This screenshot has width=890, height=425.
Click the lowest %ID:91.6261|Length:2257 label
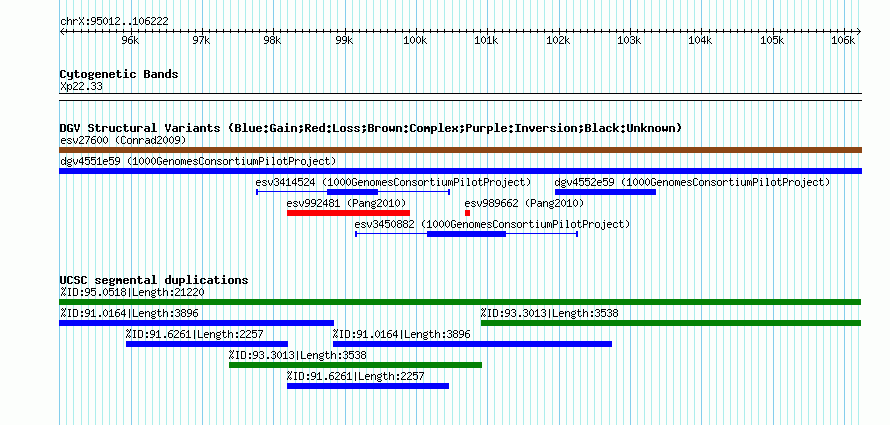pyautogui.click(x=355, y=376)
